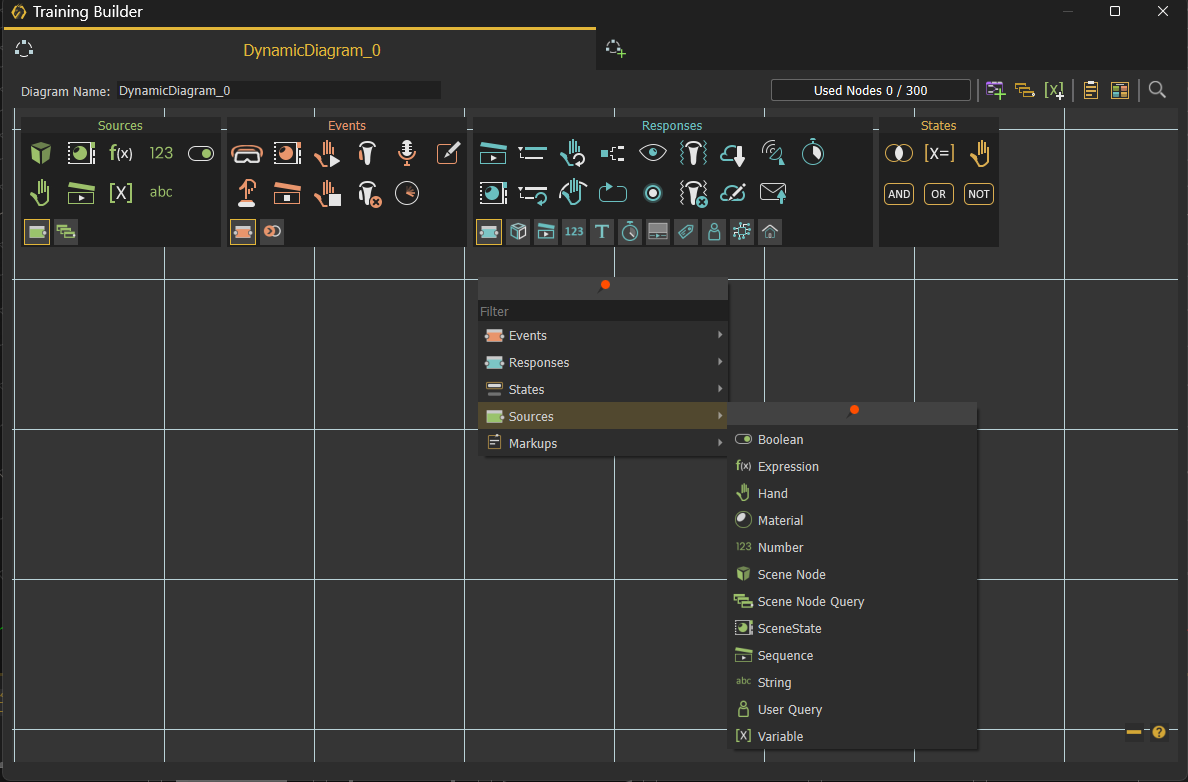Click the microphone event icon
The width and height of the screenshot is (1188, 782).
click(x=407, y=153)
